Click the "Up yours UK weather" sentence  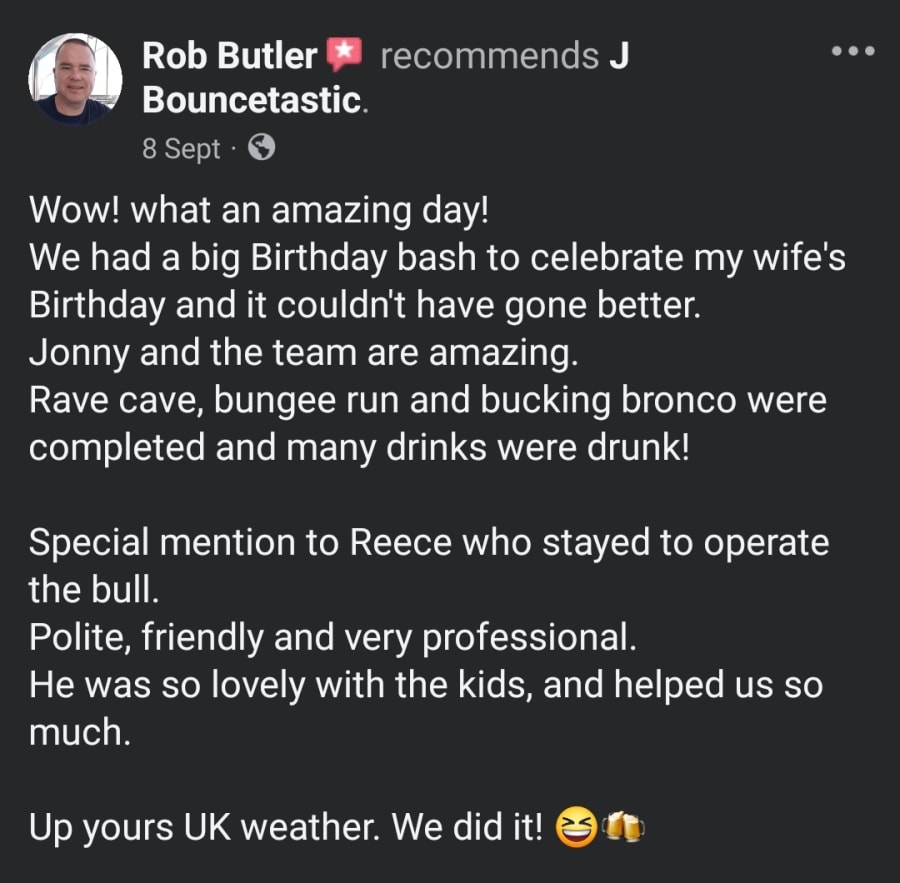(286, 827)
